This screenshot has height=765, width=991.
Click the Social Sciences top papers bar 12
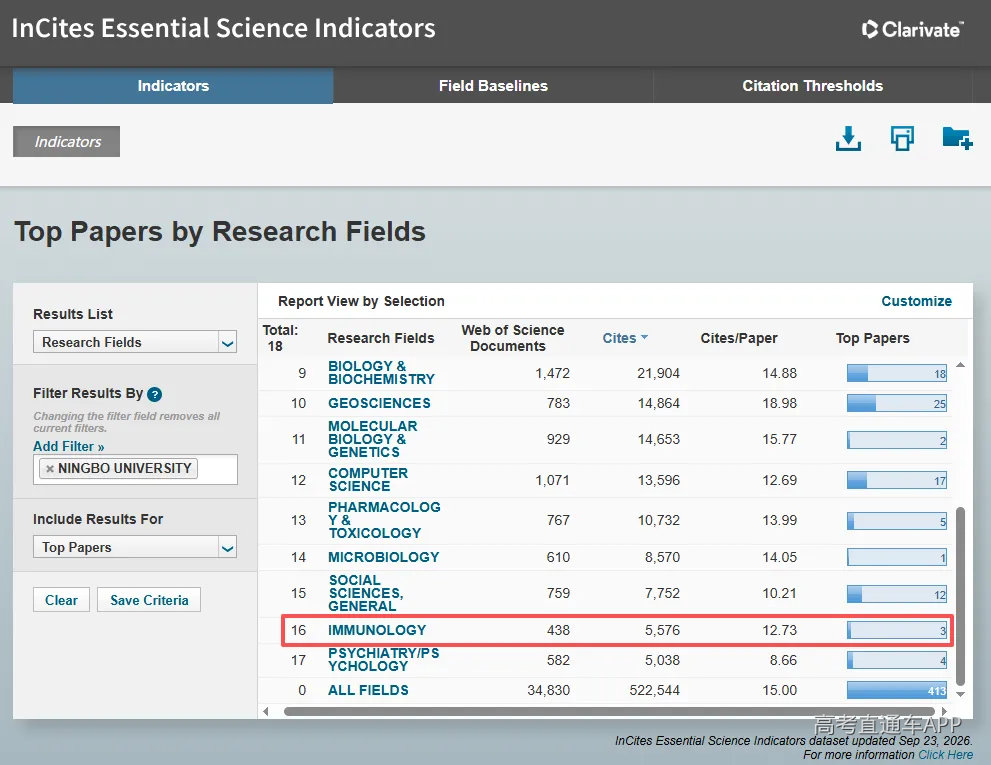tap(897, 594)
